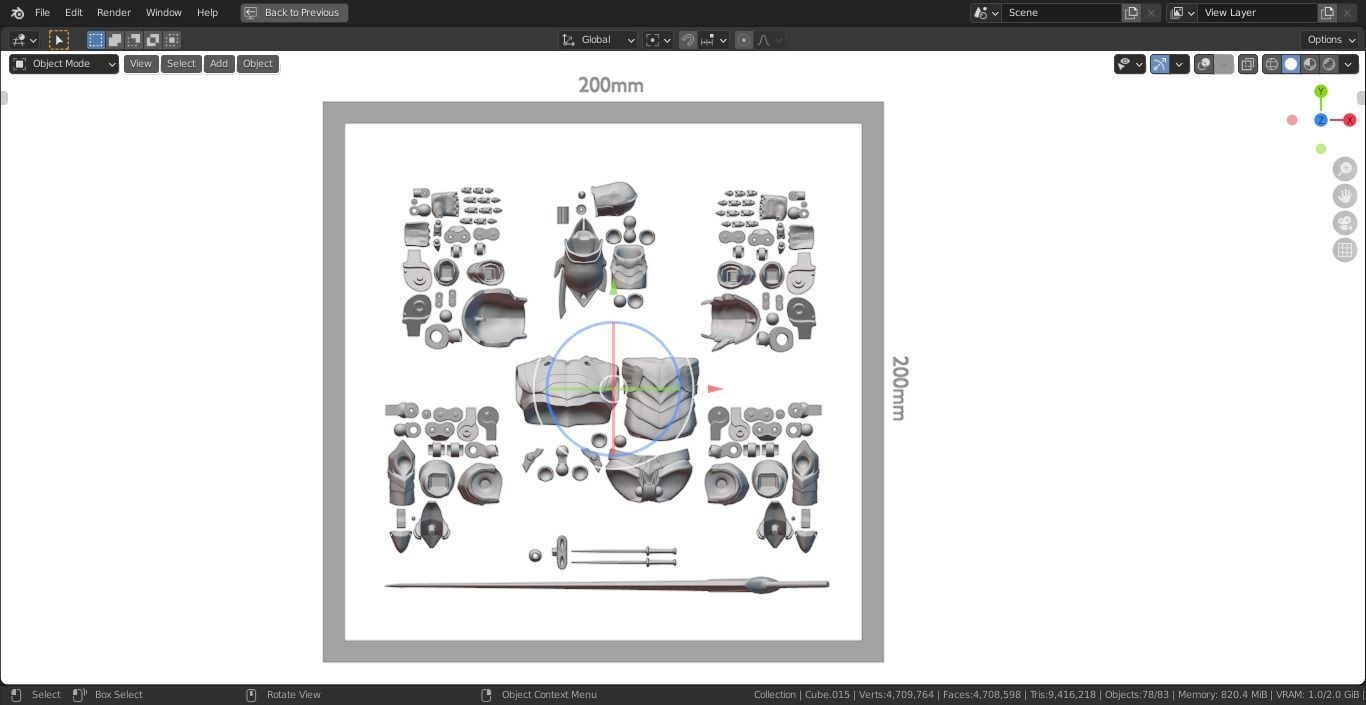
Task: Click the Scene name field
Action: (1062, 13)
